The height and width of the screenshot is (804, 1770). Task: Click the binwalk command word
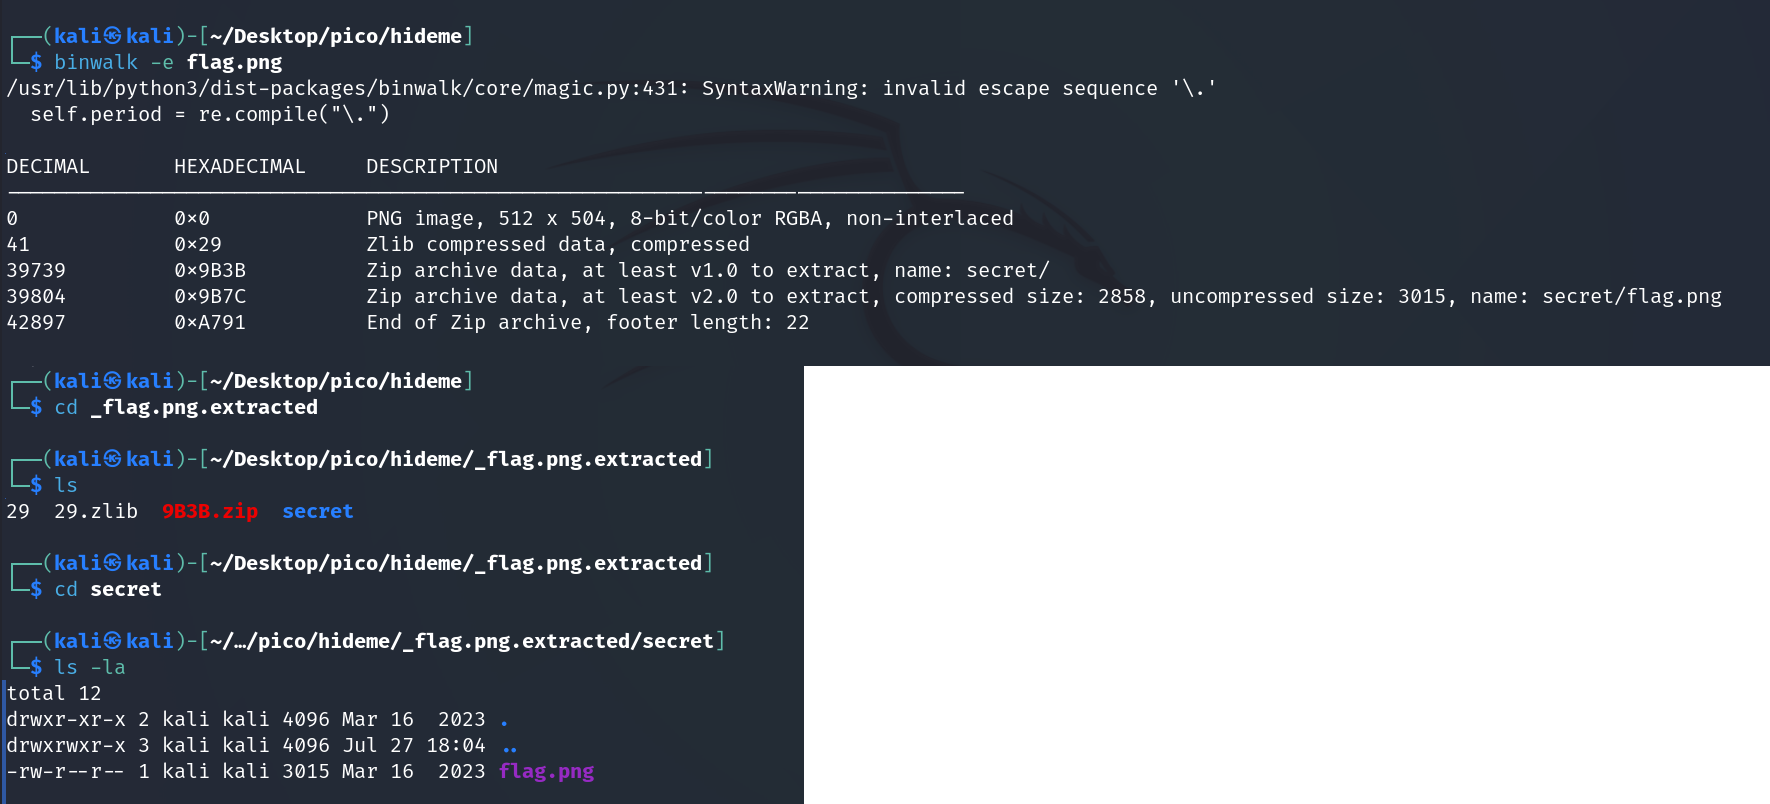pos(96,62)
